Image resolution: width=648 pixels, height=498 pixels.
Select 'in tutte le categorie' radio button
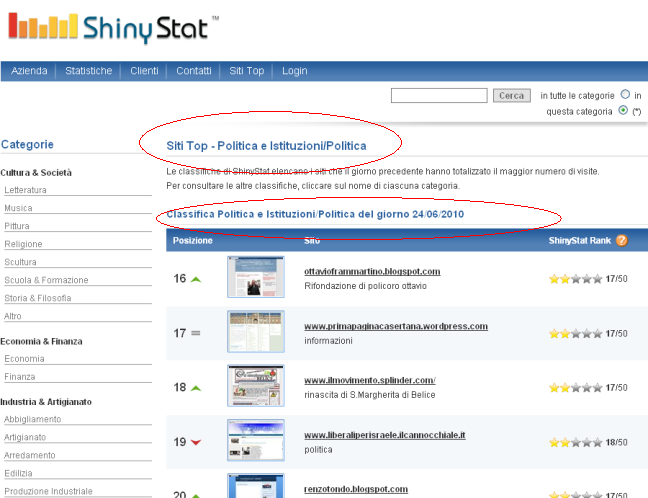(x=625, y=95)
